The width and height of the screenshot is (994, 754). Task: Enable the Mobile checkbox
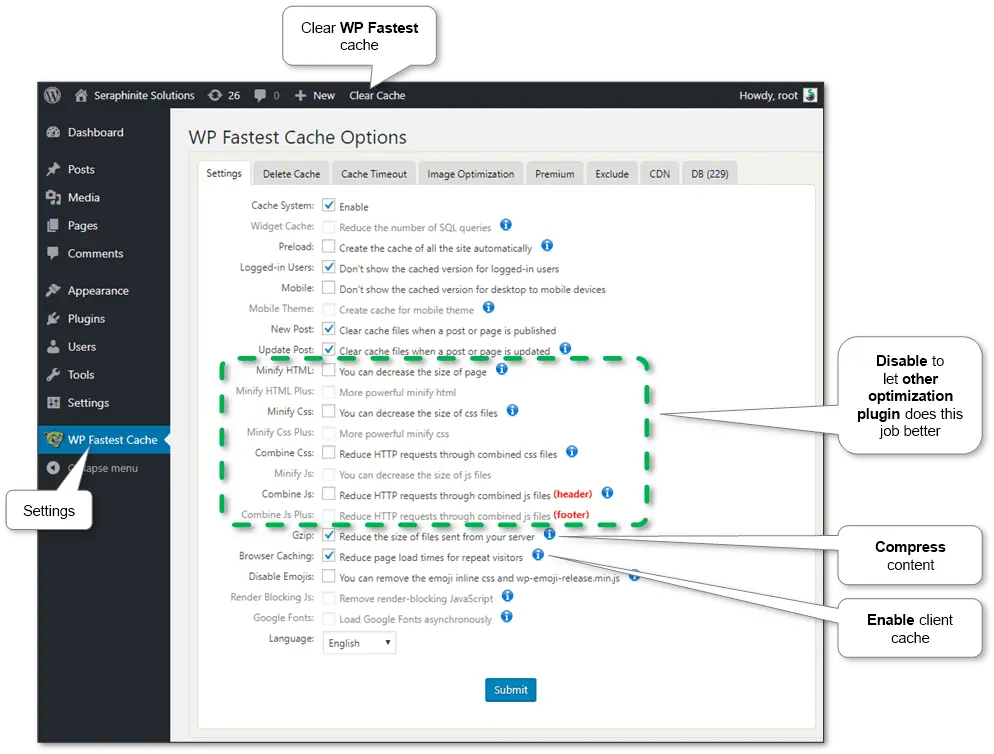pyautogui.click(x=328, y=287)
